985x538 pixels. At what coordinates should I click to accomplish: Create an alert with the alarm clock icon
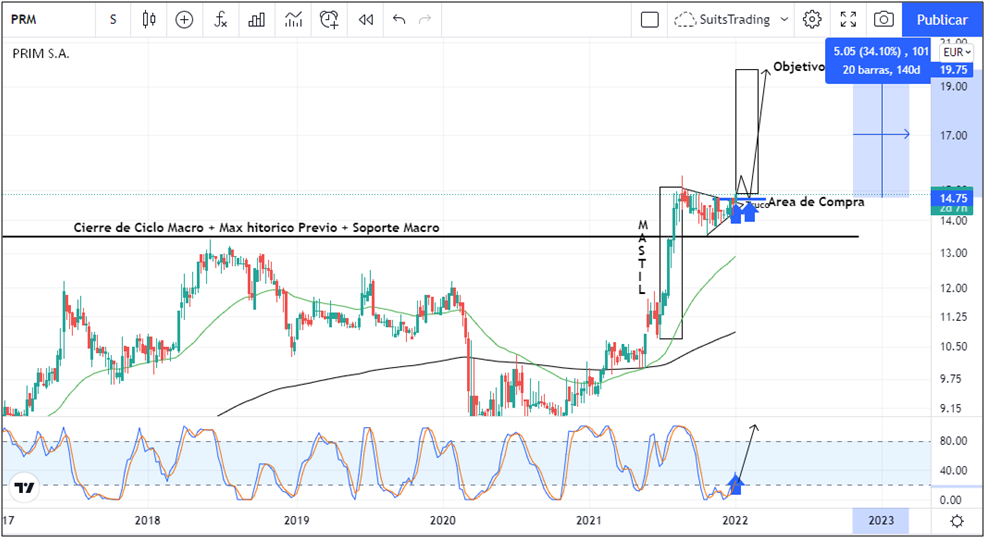coord(329,19)
